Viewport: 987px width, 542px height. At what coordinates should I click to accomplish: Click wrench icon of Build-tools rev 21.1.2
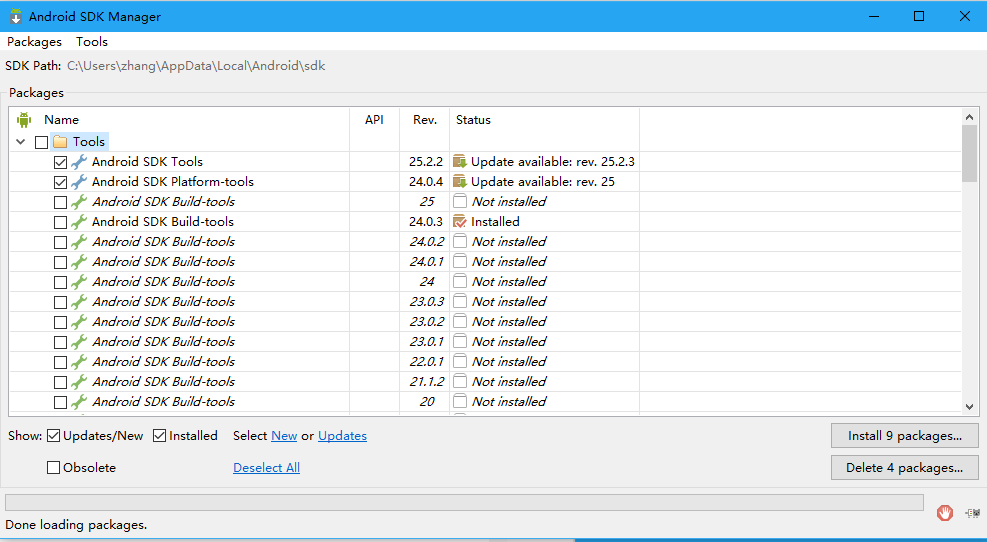point(79,382)
